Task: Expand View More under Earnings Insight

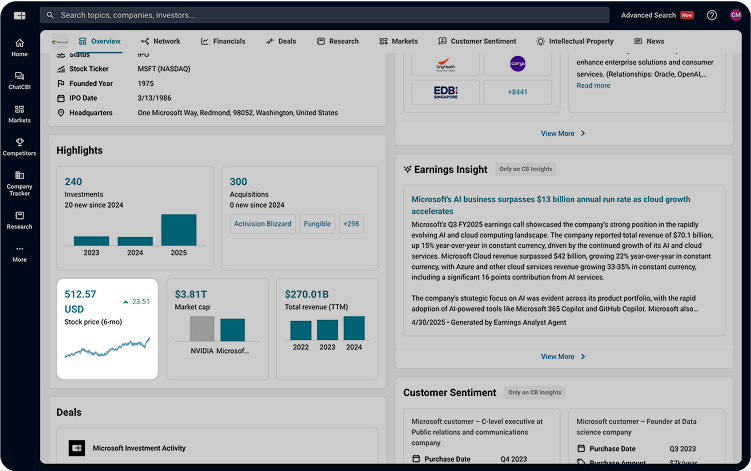Action: click(563, 356)
